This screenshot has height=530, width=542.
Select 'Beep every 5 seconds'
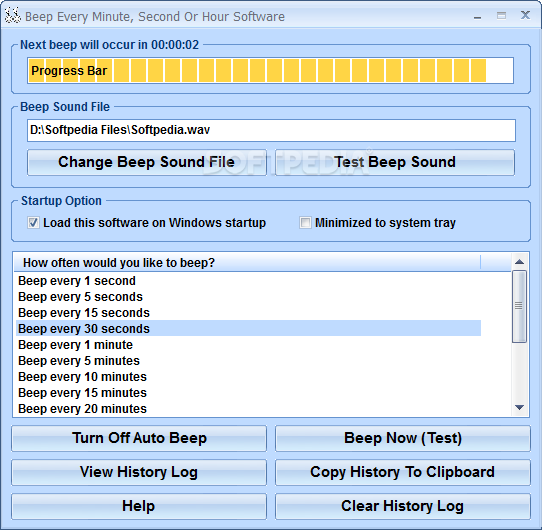tap(248, 297)
